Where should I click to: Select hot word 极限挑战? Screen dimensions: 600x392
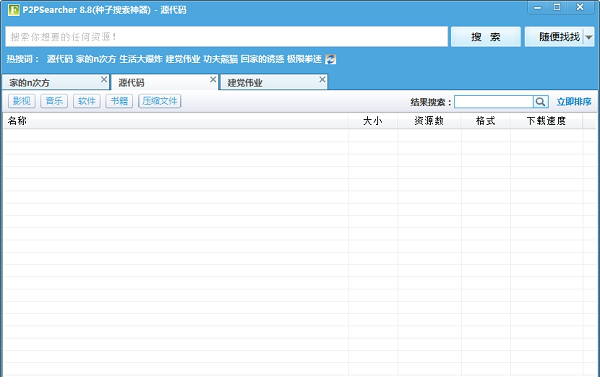(304, 59)
